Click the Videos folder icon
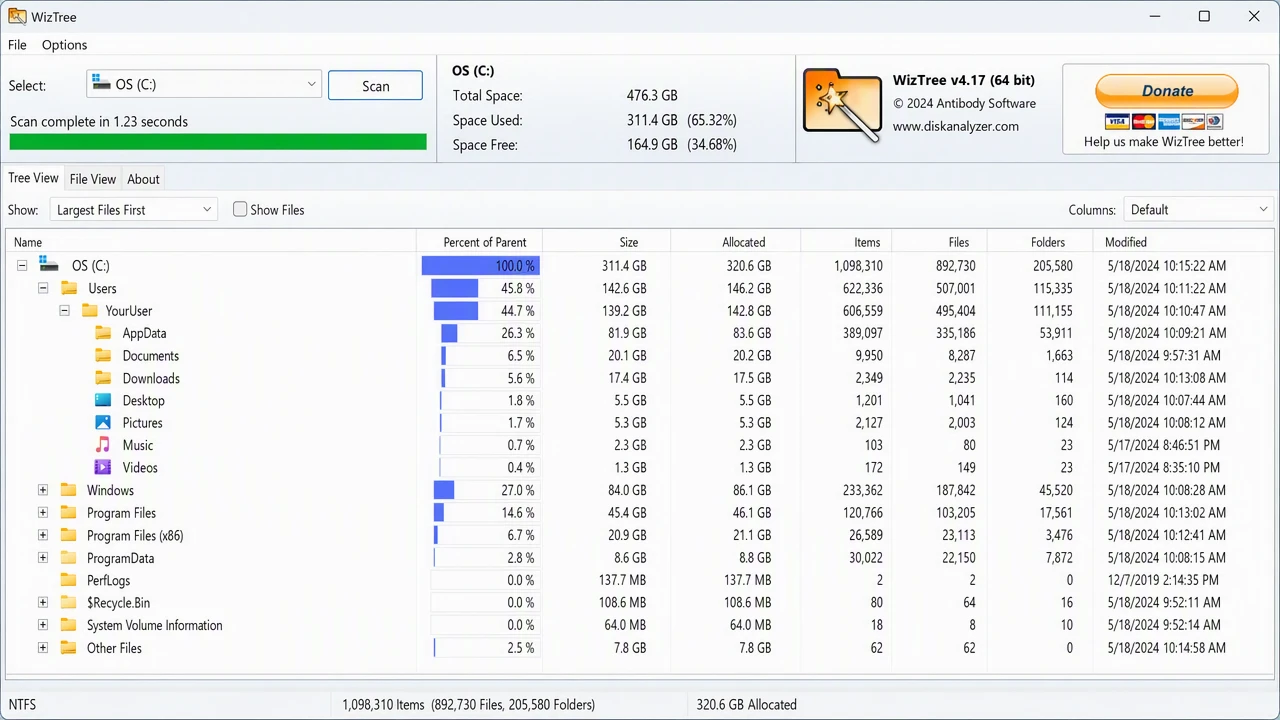The width and height of the screenshot is (1280, 720). 103,467
